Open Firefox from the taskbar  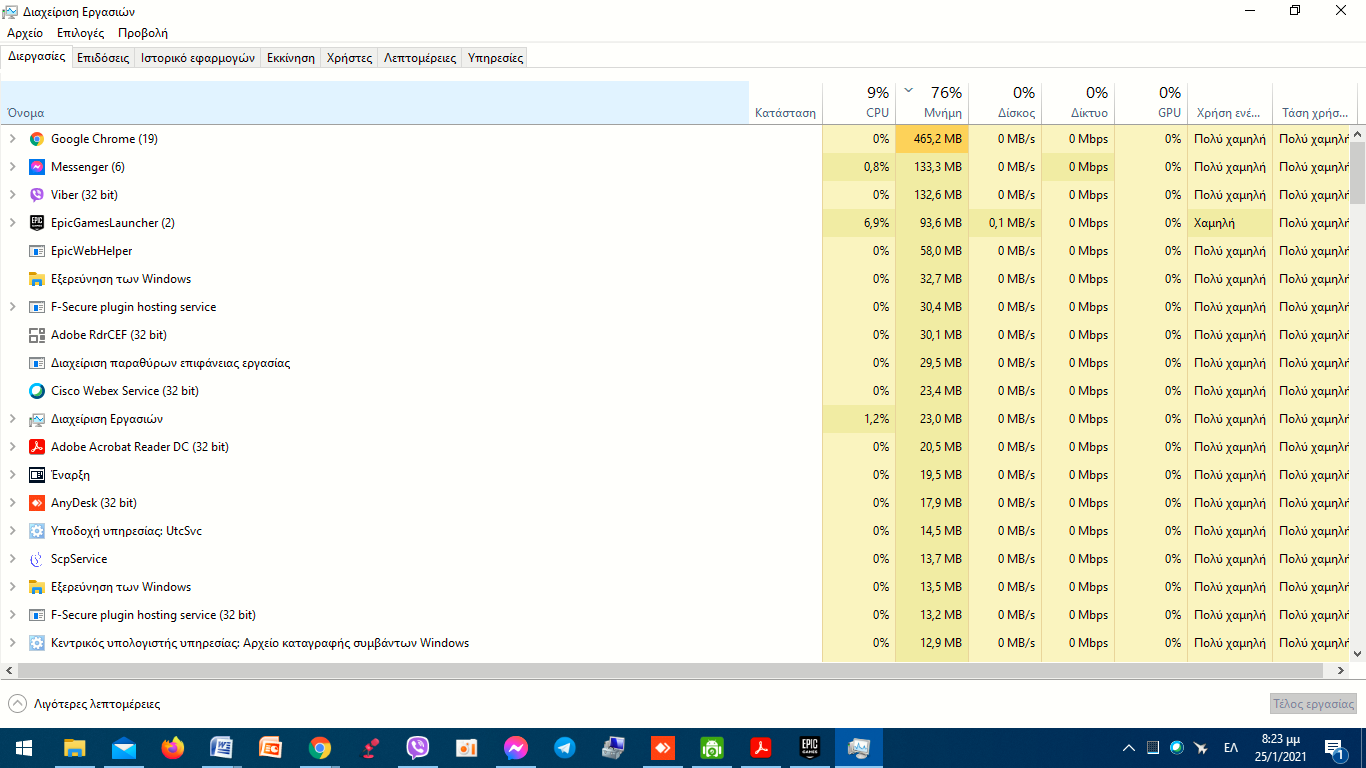pyautogui.click(x=173, y=748)
